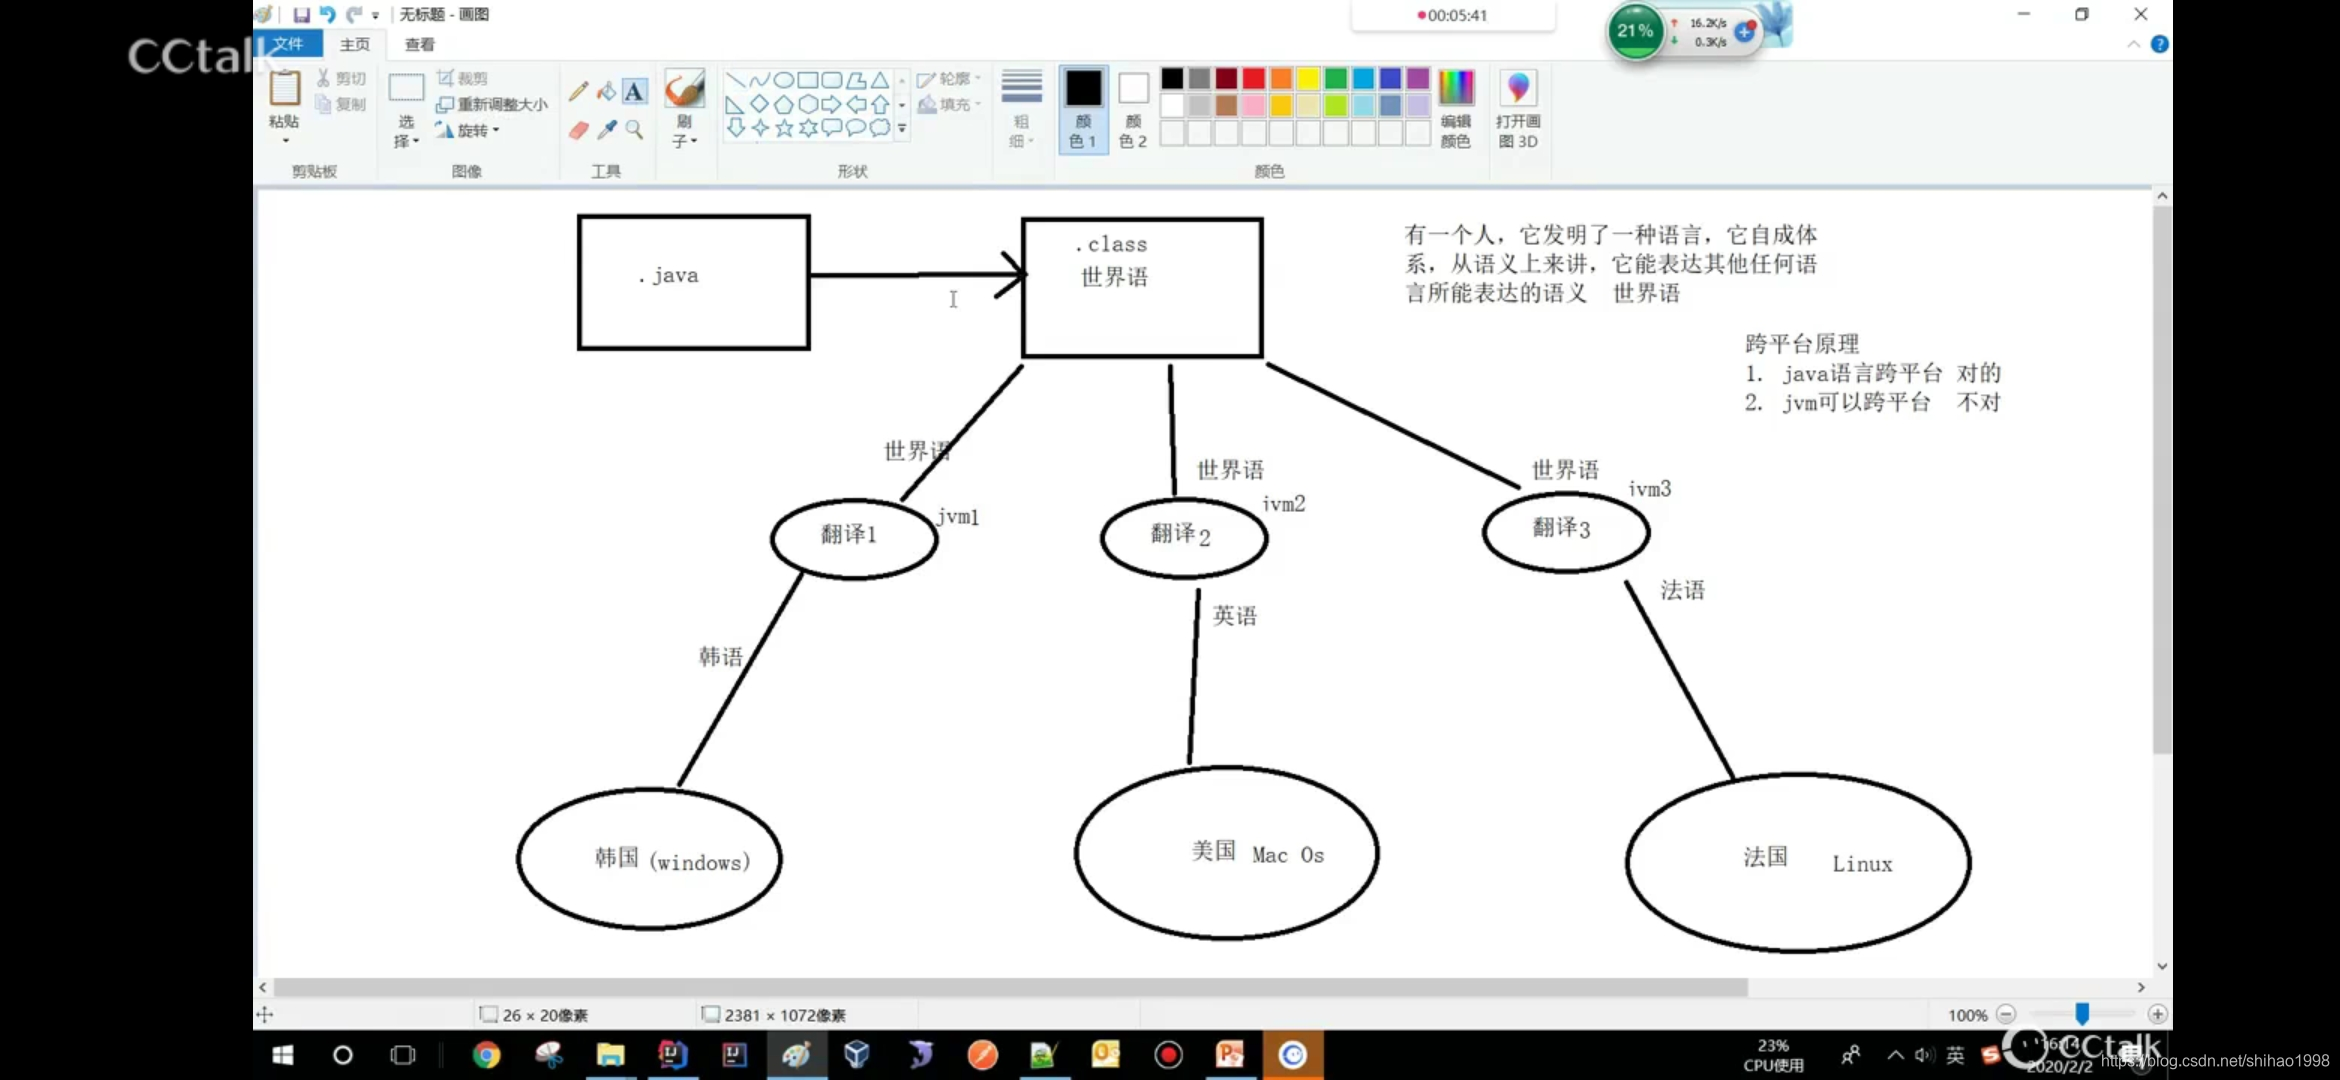Viewport: 2340px width, 1080px height.
Task: Select the Color picker eyedropper
Action: tap(606, 130)
